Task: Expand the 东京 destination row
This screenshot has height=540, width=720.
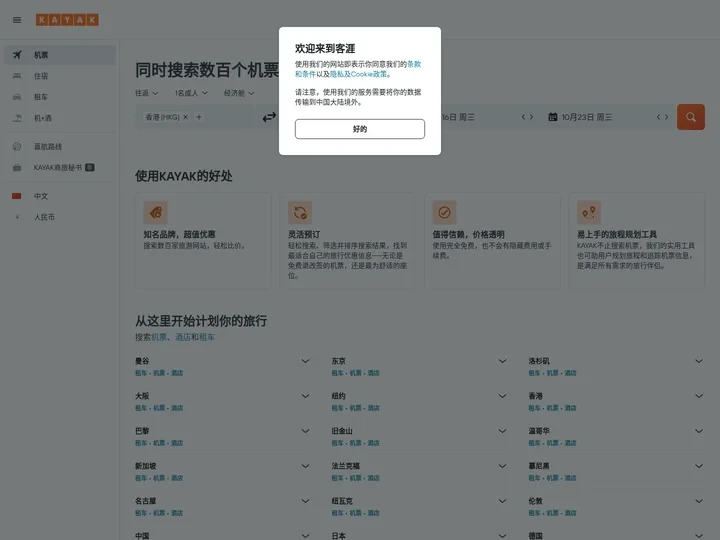Action: 502,361
